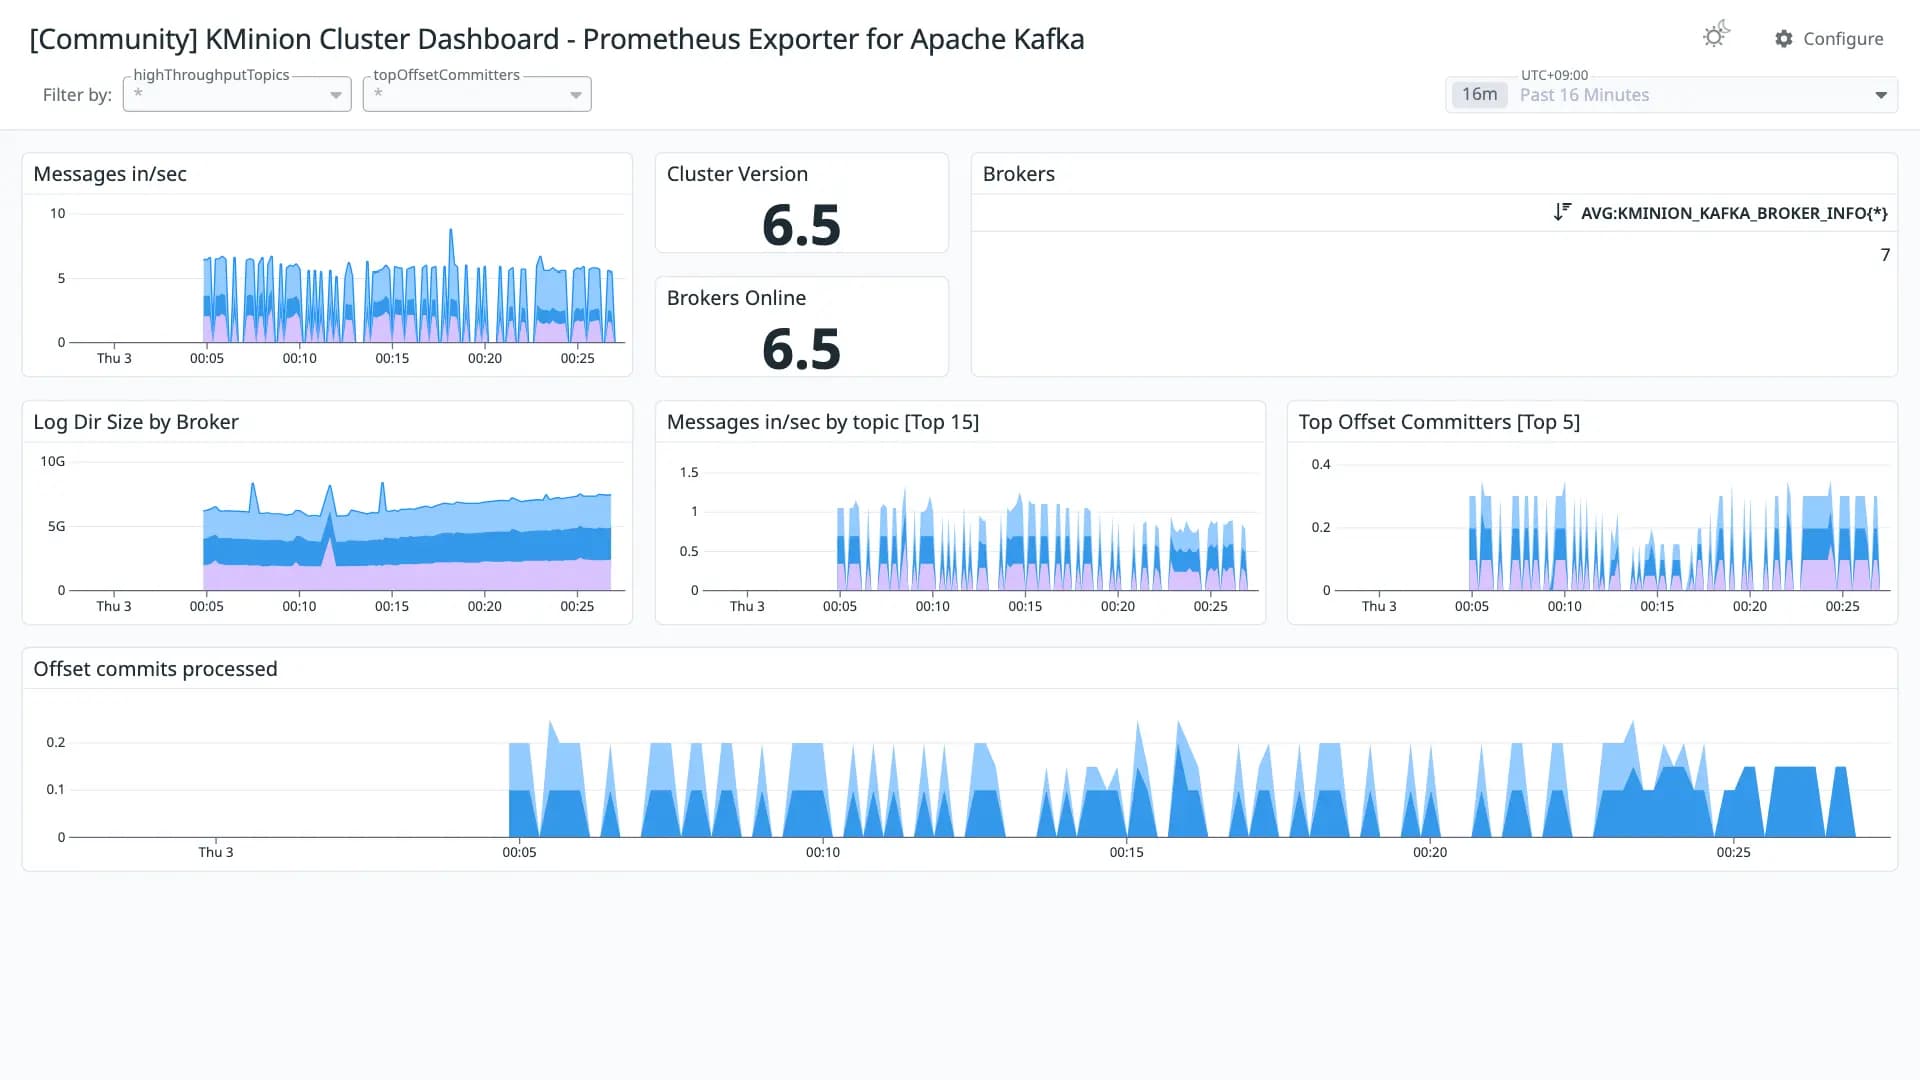Click the Configure gear icon

coord(1783,38)
